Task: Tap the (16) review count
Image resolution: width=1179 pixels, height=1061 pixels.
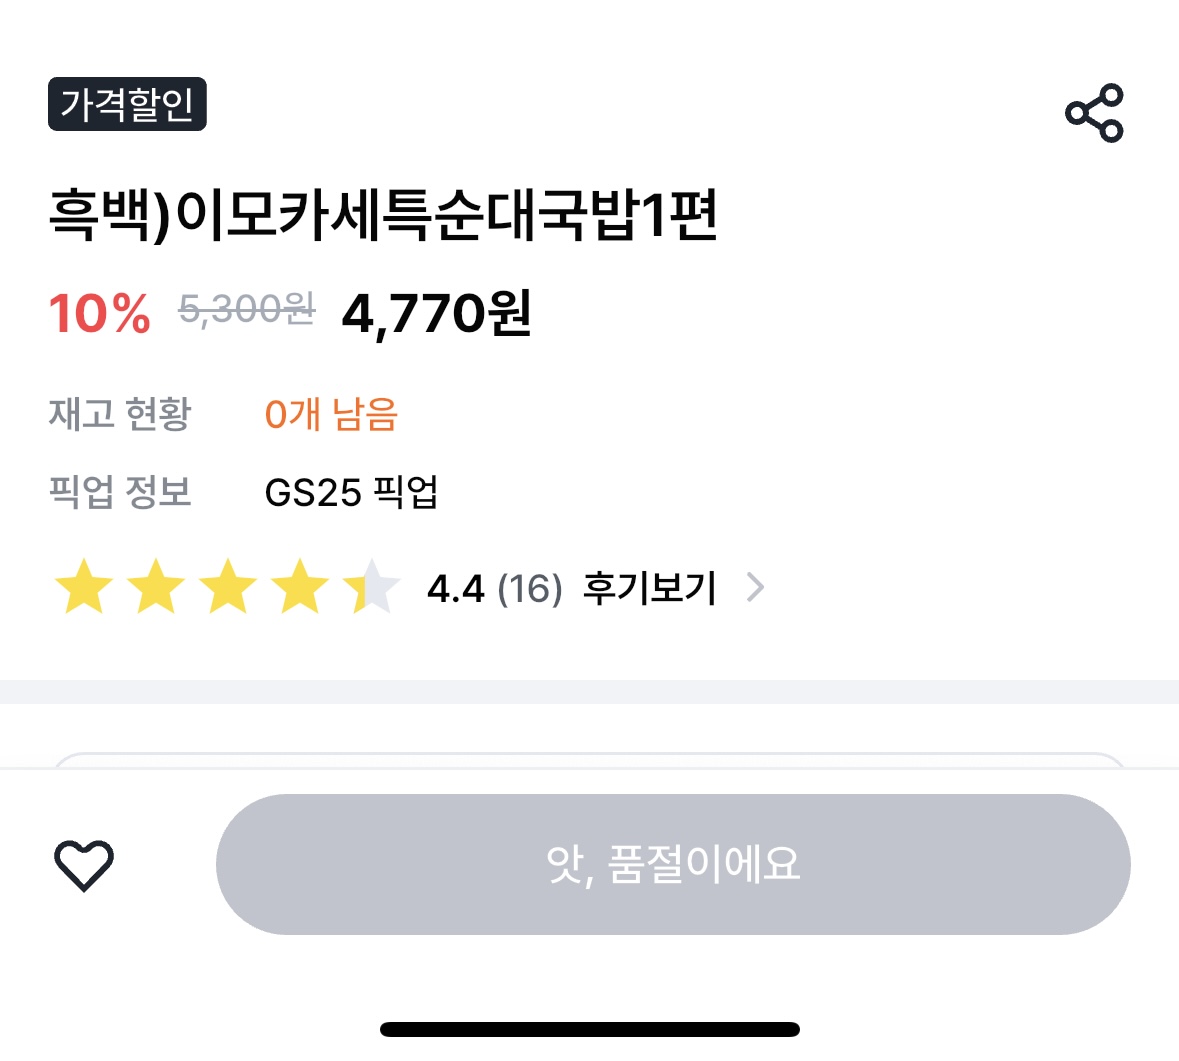Action: coord(530,589)
